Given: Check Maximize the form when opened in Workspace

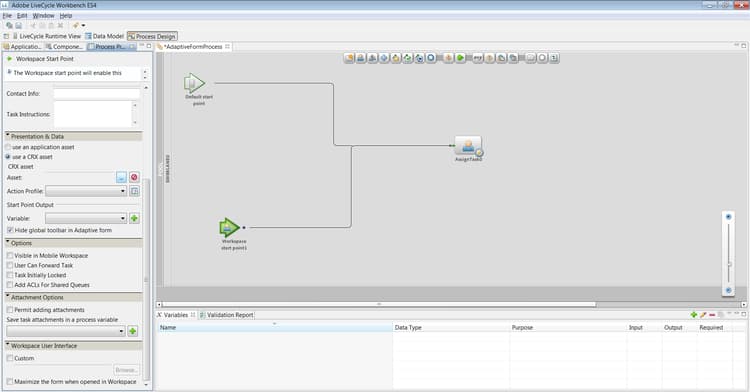Looking at the screenshot, I should pos(10,382).
